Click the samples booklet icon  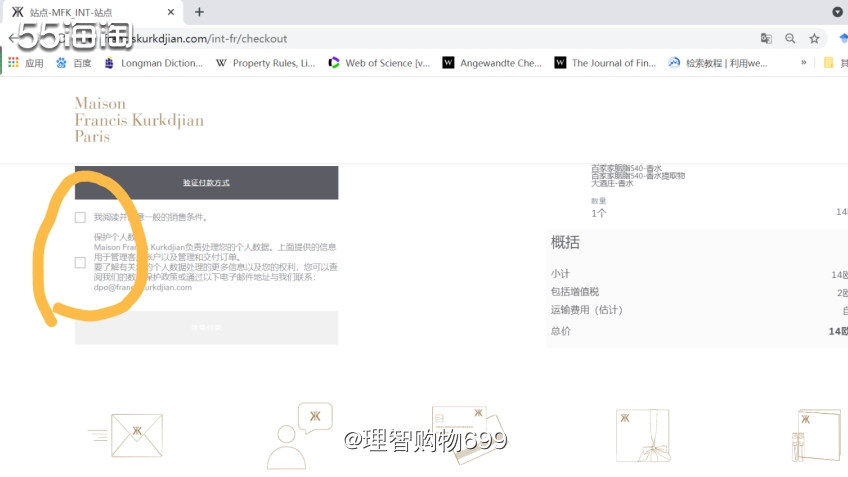[x=816, y=435]
